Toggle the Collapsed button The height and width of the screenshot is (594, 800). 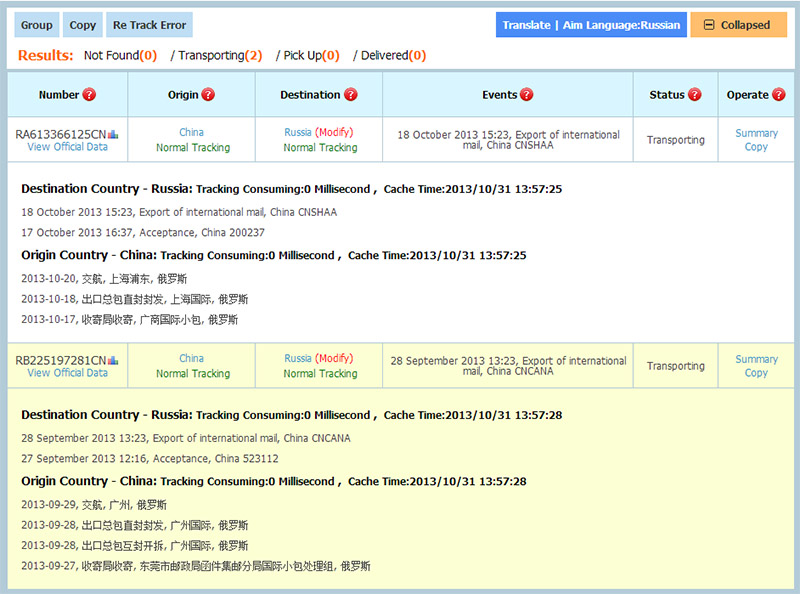[739, 25]
